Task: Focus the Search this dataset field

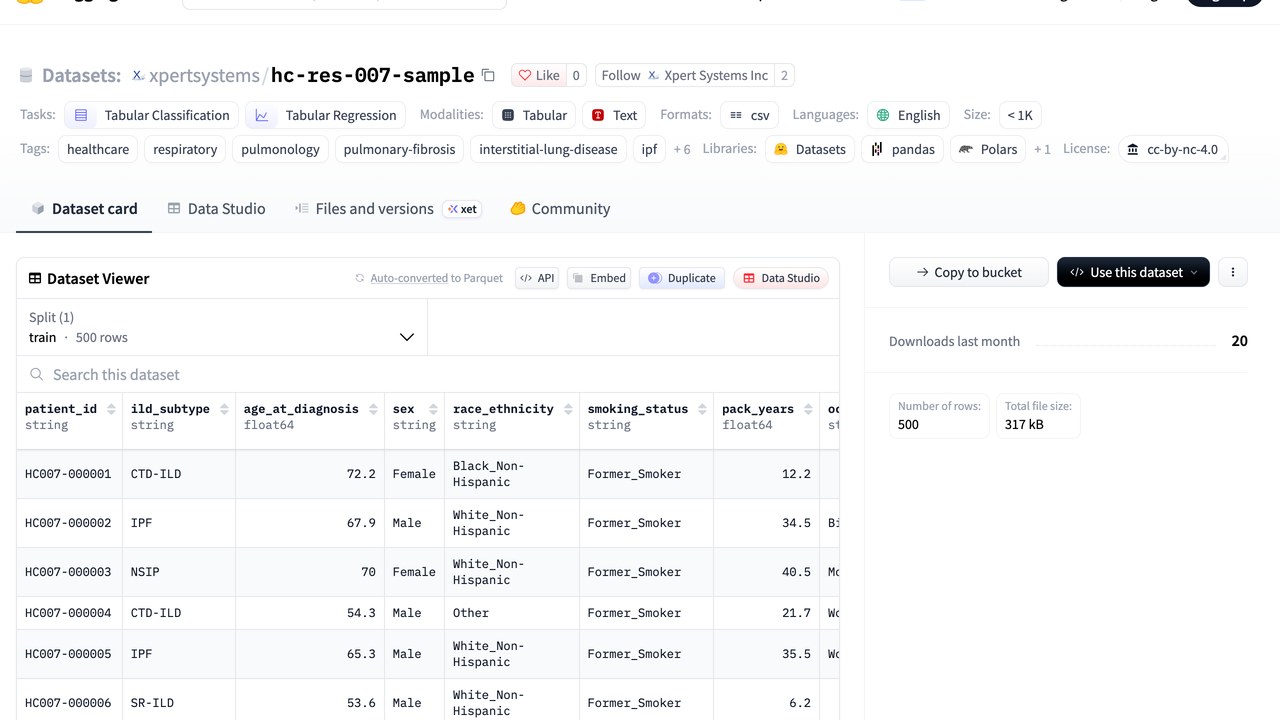Action: pyautogui.click(x=428, y=374)
